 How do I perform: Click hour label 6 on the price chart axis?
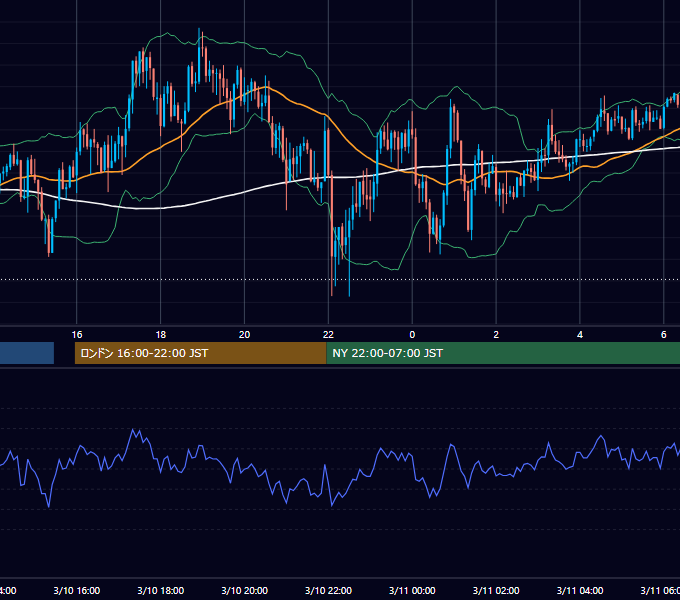click(x=664, y=335)
